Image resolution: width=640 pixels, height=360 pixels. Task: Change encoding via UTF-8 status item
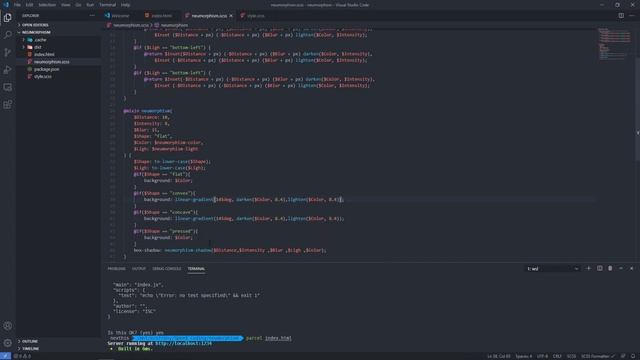pos(542,356)
